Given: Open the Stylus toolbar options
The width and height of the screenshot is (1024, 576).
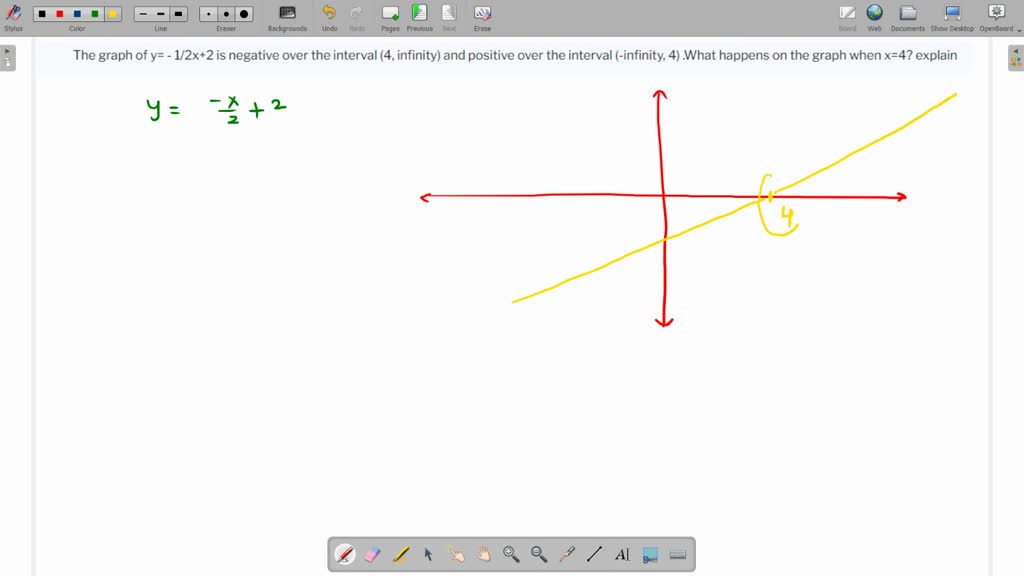Looking at the screenshot, I should click(13, 18).
